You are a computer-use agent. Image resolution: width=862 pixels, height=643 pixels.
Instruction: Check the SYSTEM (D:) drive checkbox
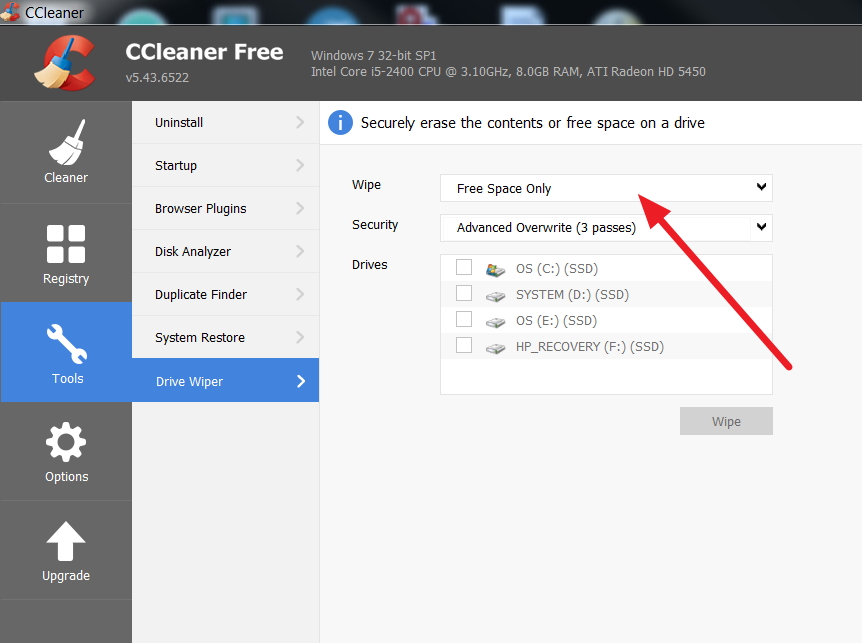point(464,293)
